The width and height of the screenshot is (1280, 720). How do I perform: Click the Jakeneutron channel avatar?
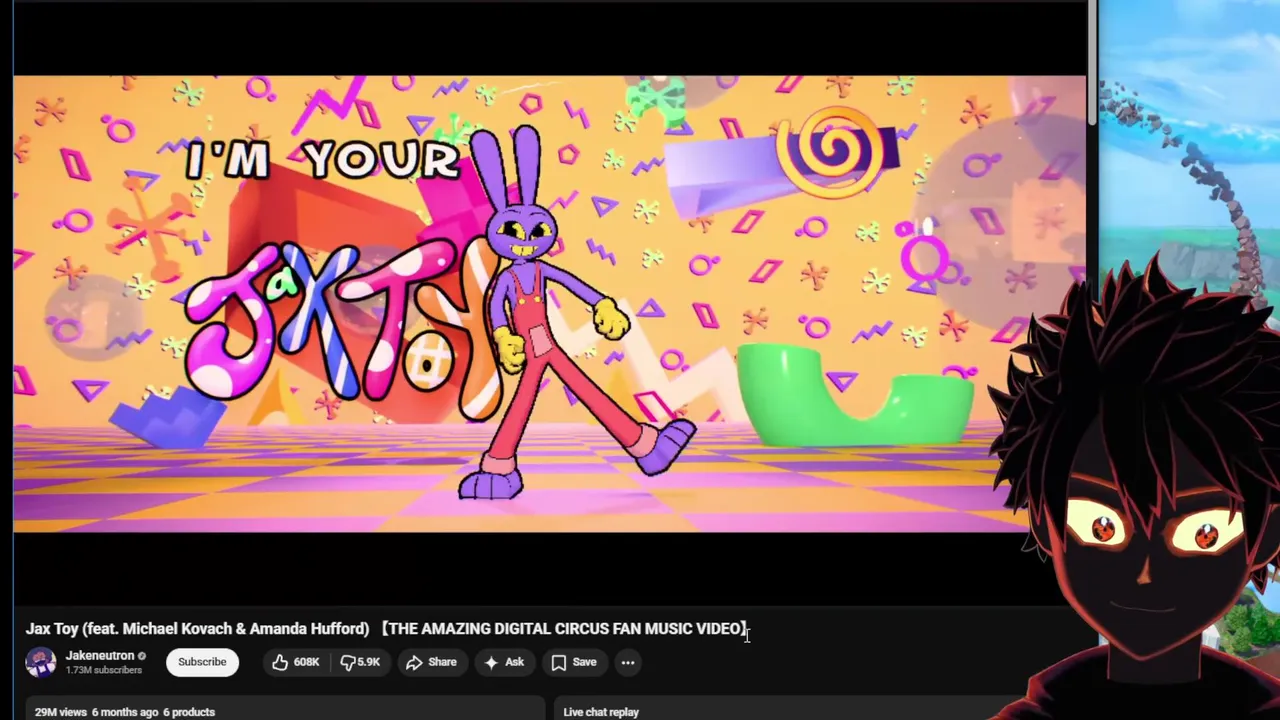tap(41, 662)
